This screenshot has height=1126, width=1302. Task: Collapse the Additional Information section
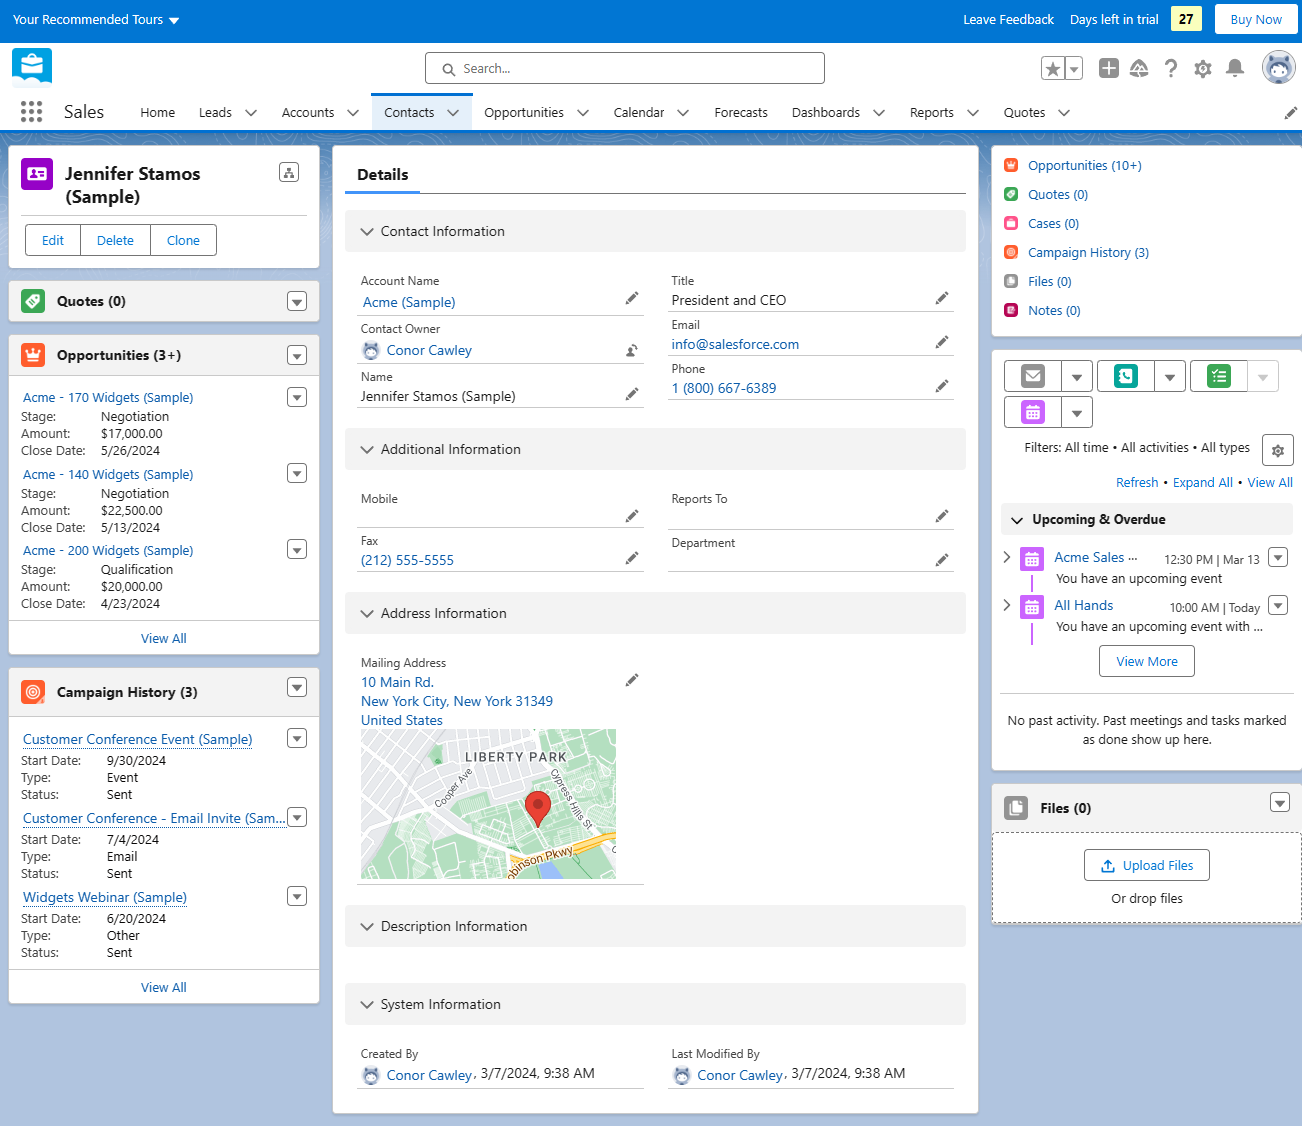(367, 449)
